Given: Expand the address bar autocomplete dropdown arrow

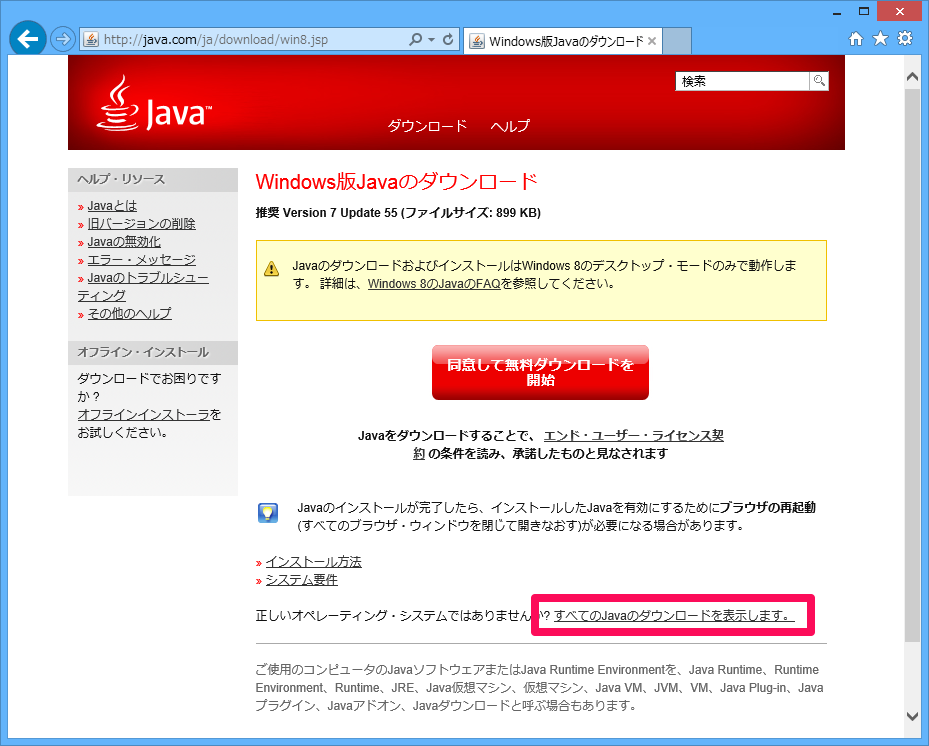Looking at the screenshot, I should pos(431,40).
